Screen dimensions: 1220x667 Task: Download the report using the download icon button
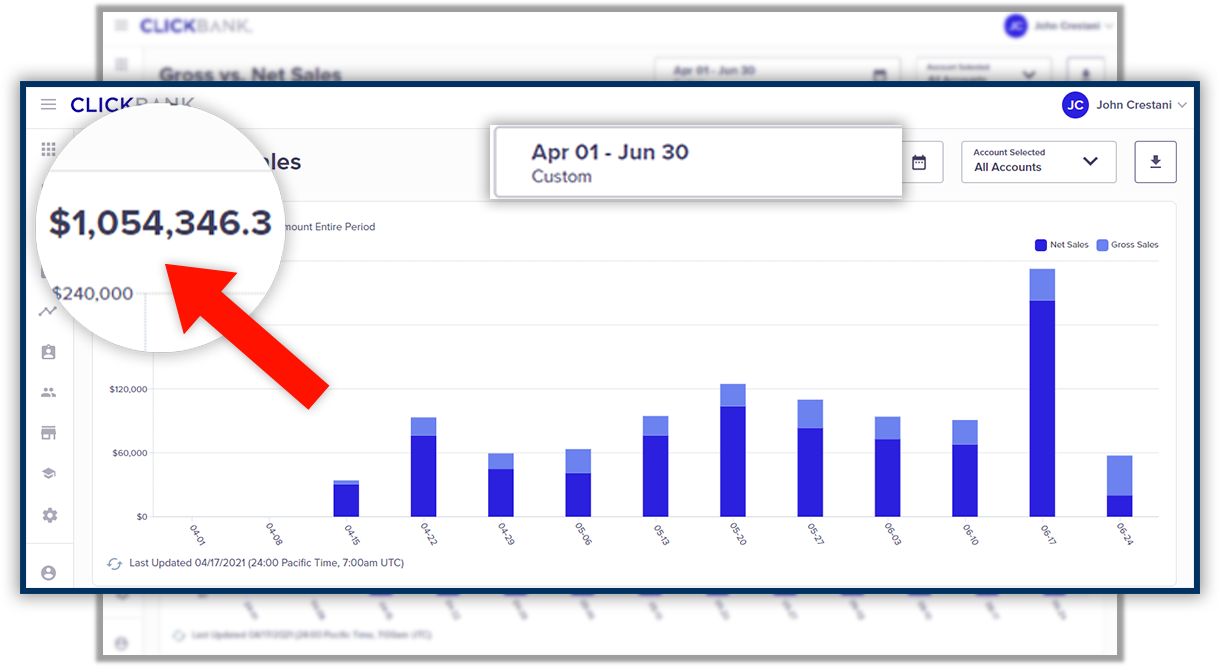pyautogui.click(x=1155, y=162)
